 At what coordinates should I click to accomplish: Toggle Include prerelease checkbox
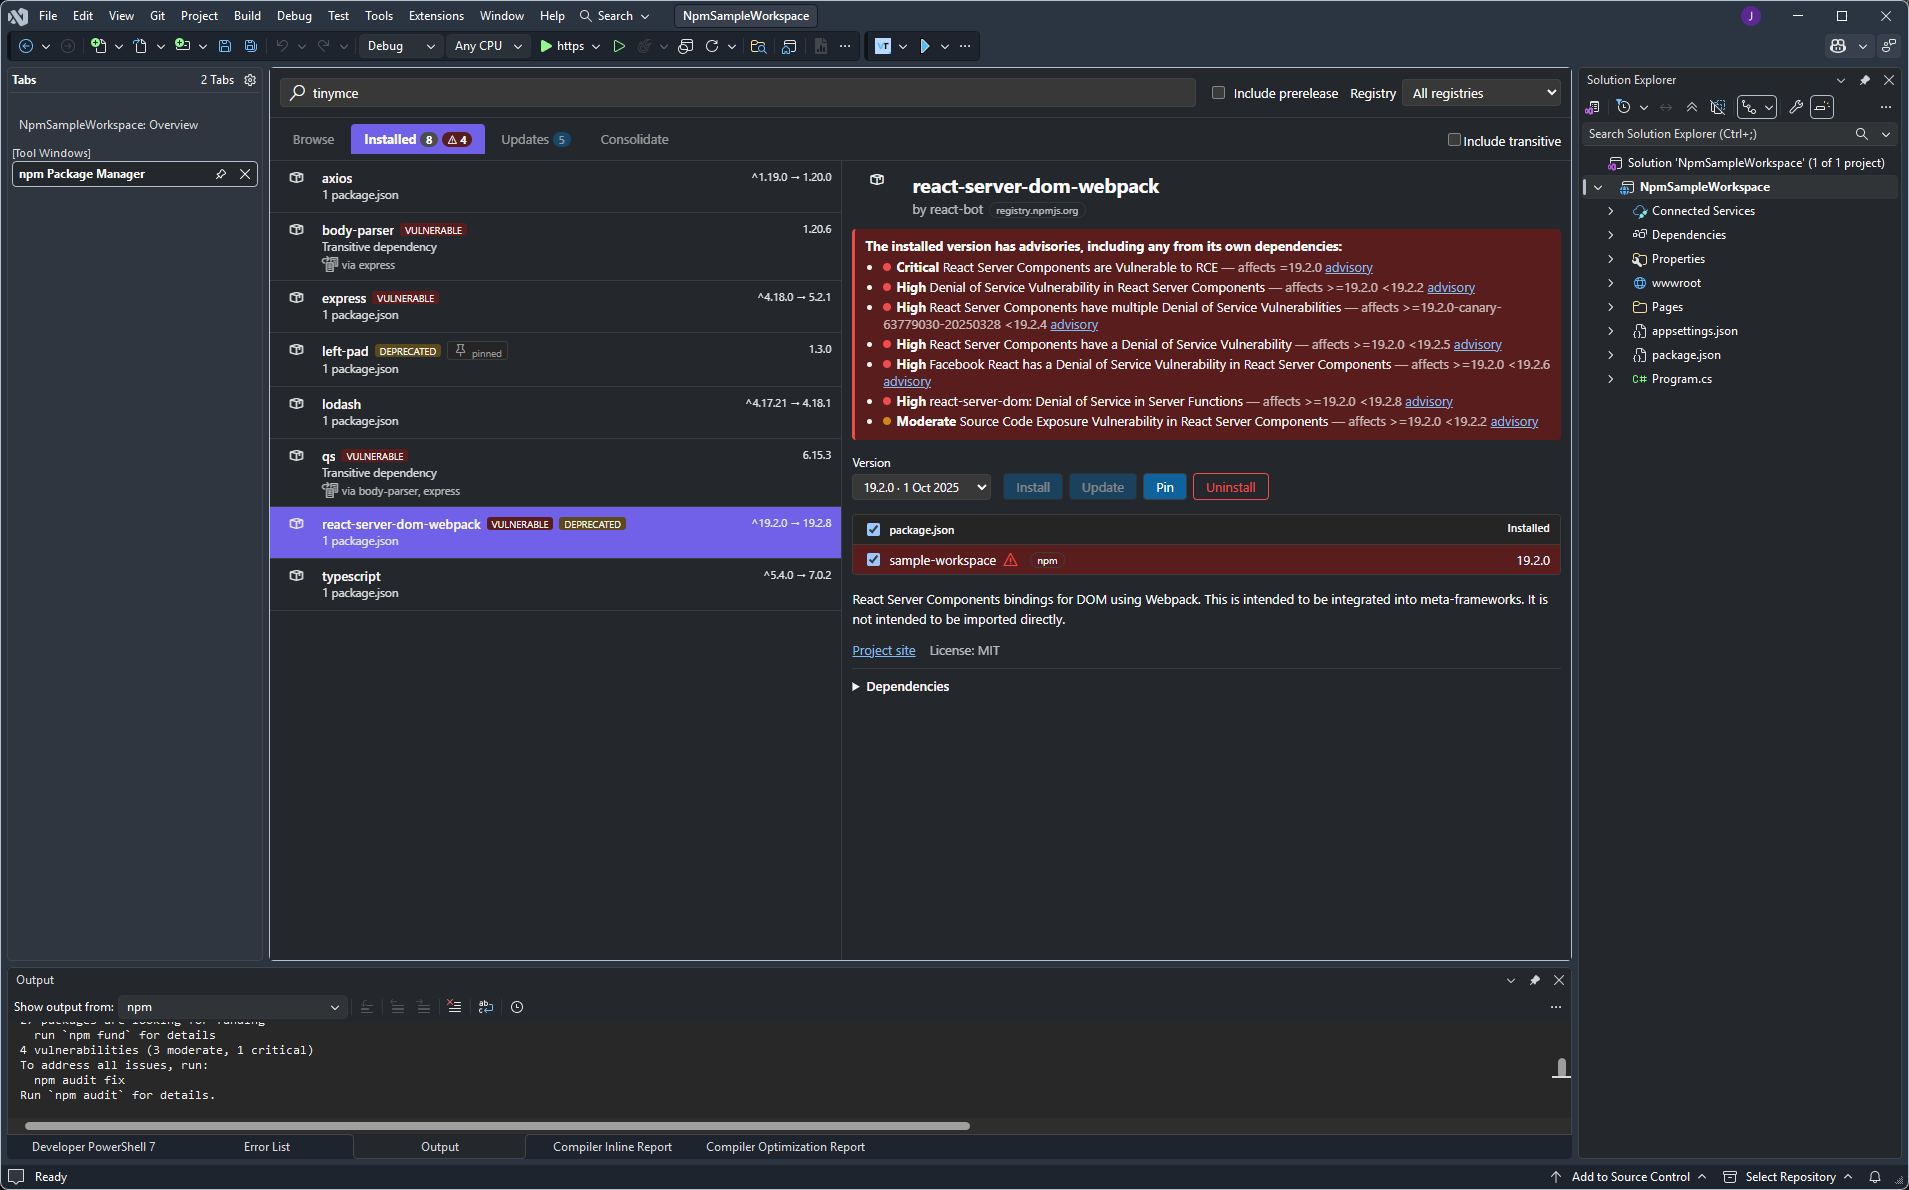pos(1218,93)
